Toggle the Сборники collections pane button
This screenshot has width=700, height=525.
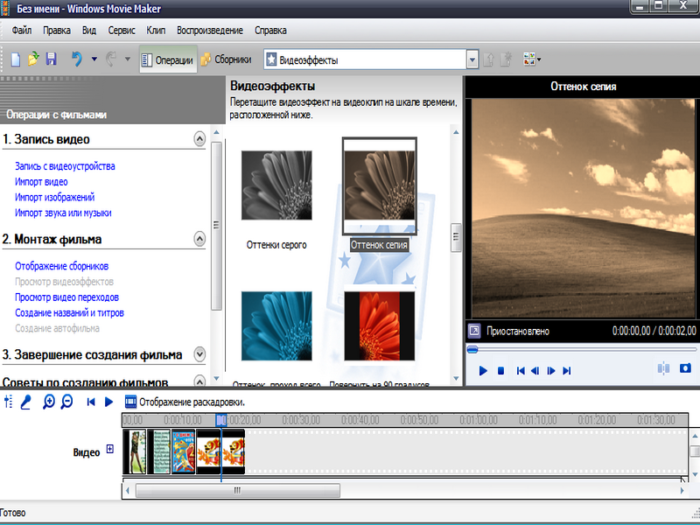(225, 59)
